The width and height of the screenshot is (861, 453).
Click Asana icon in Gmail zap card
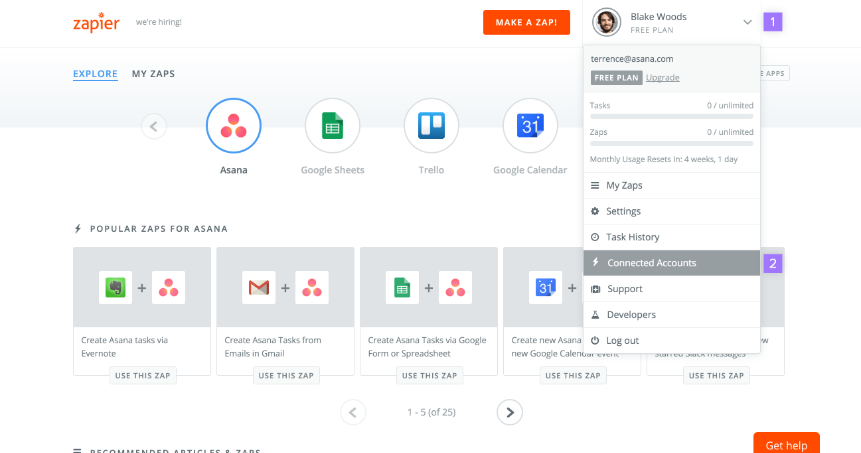(312, 287)
